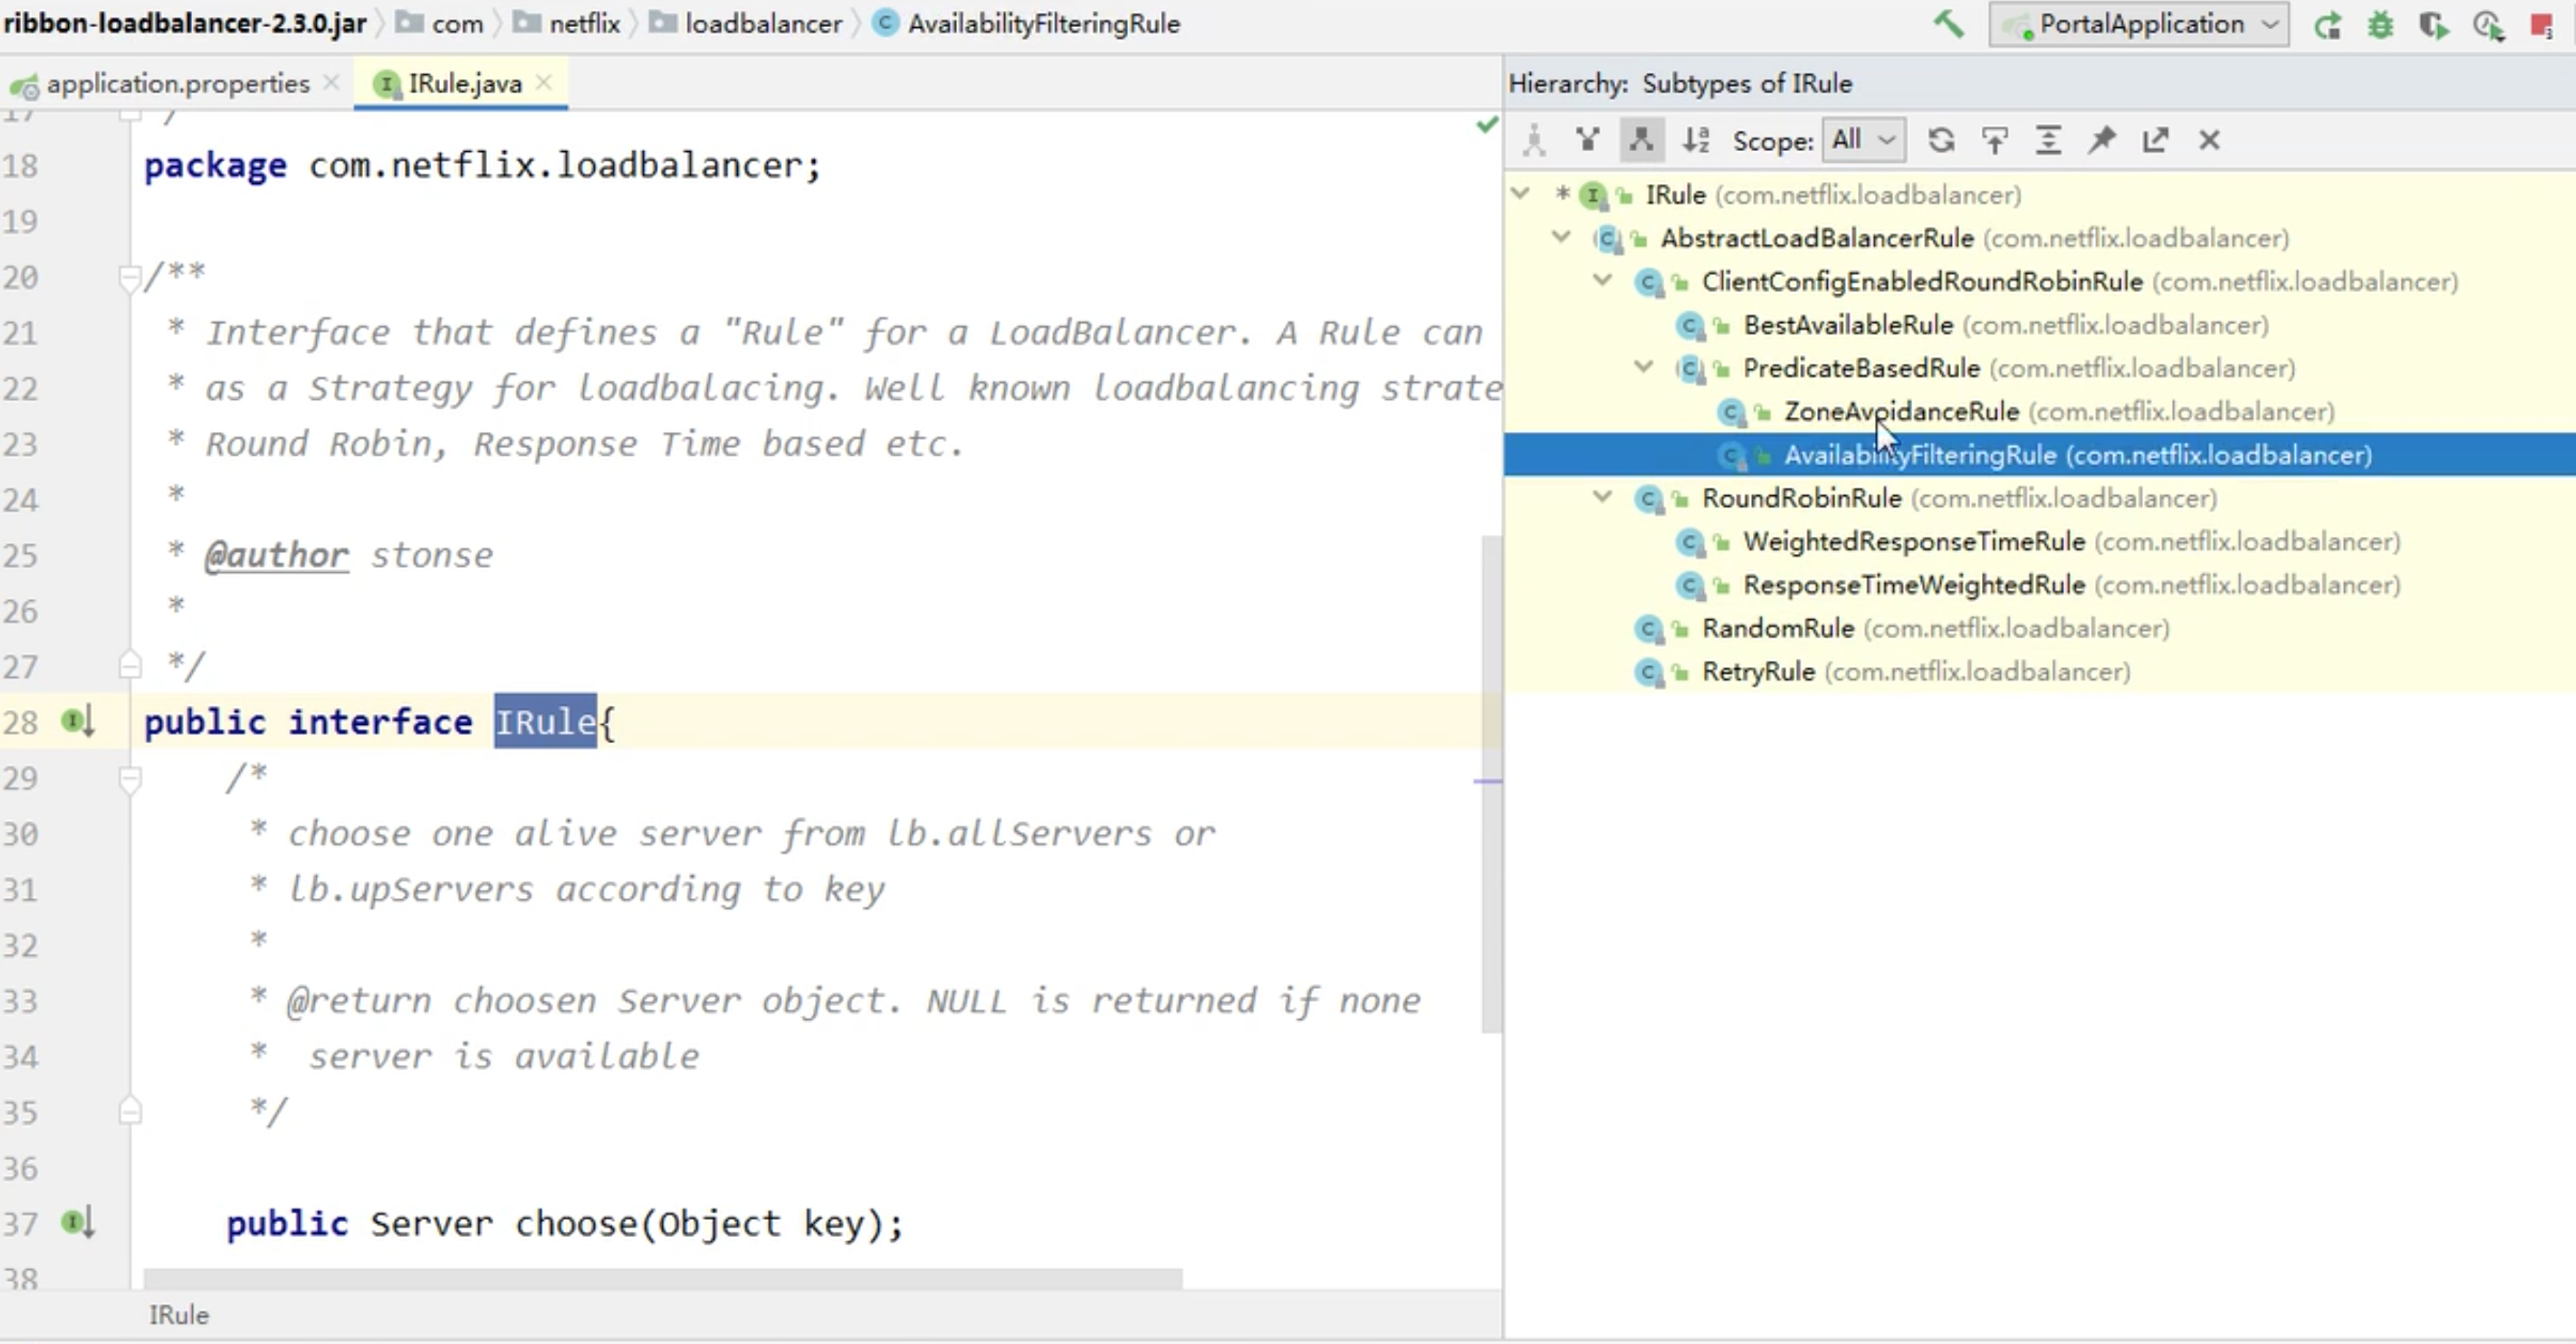Select BestAvailableRule in the hierarchy

1847,325
